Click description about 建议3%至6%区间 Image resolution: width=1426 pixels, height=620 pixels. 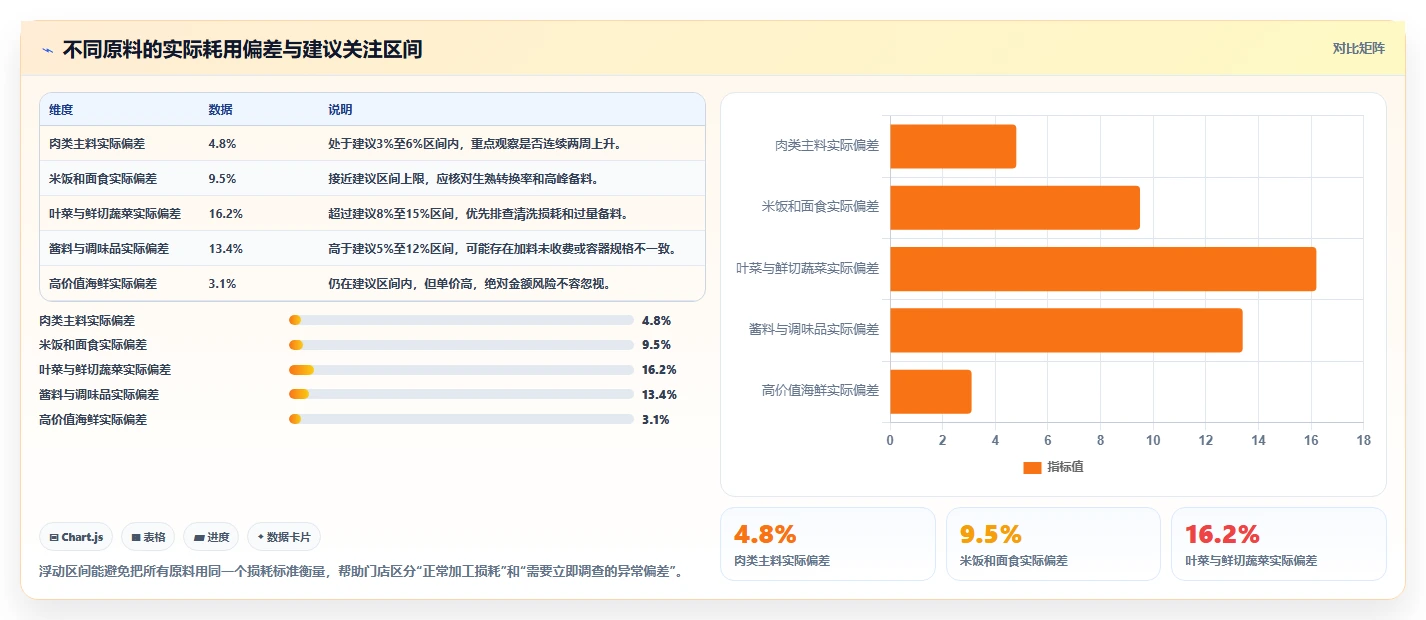point(475,144)
